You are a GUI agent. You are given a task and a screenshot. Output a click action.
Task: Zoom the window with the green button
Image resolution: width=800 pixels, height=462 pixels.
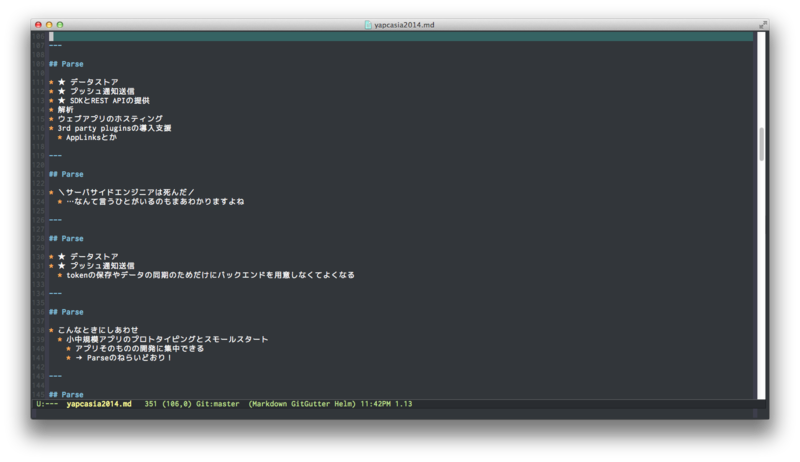pos(60,24)
